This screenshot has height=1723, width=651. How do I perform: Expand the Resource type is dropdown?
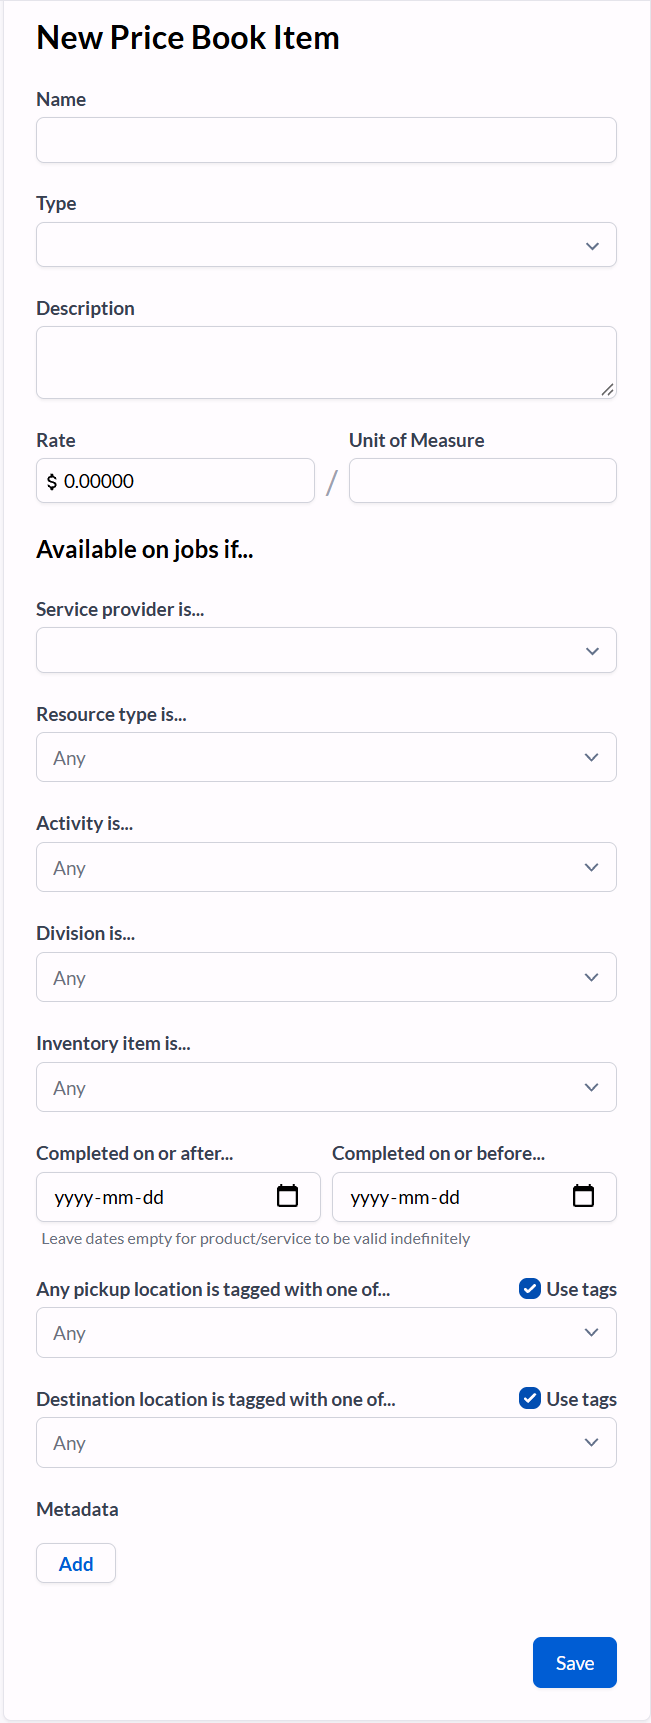[x=326, y=757]
